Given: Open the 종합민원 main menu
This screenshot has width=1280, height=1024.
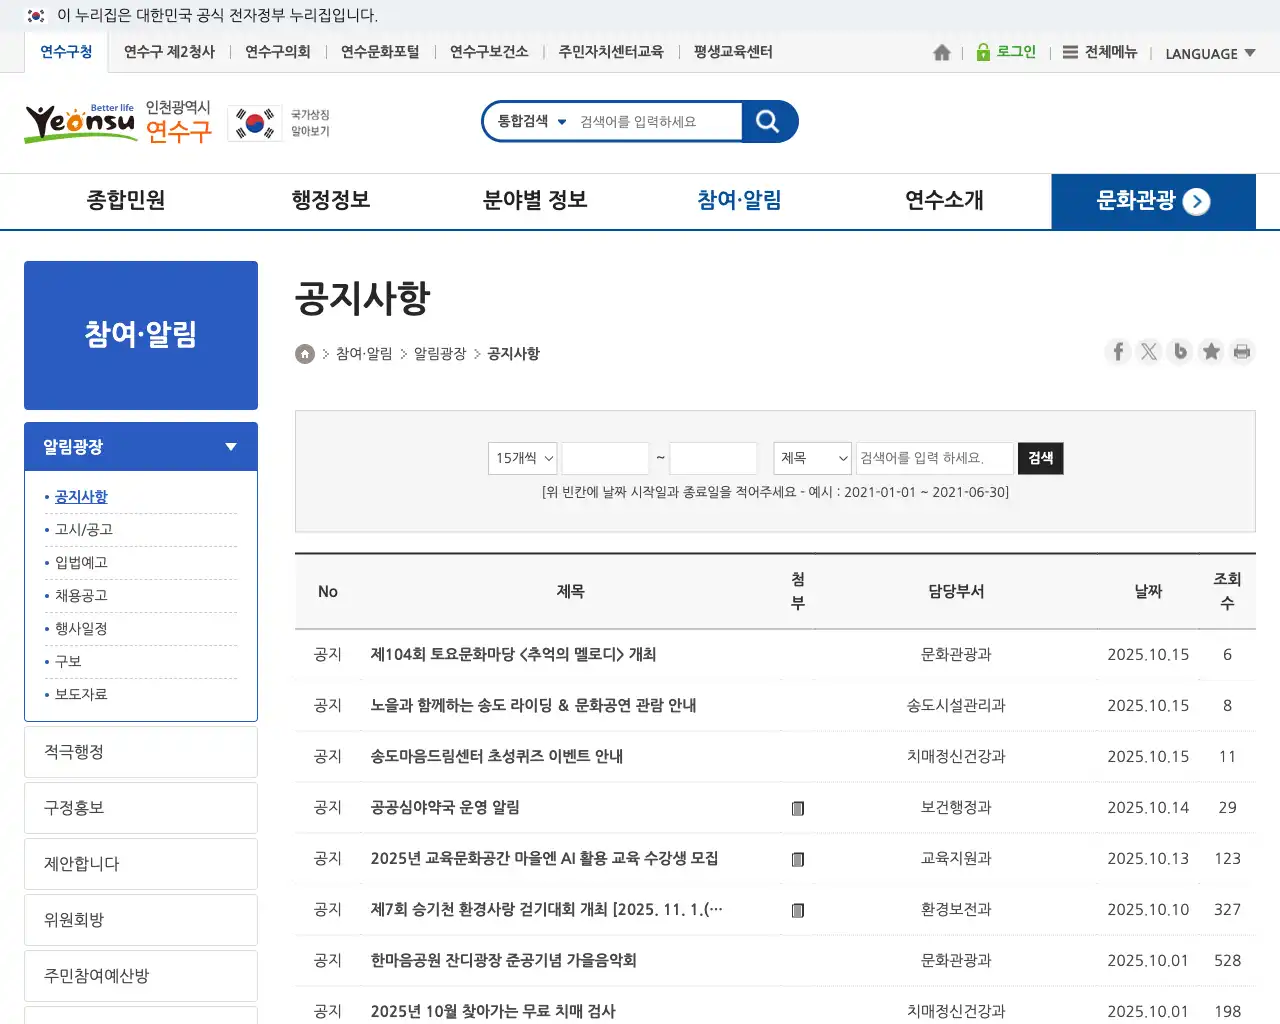Looking at the screenshot, I should [126, 201].
